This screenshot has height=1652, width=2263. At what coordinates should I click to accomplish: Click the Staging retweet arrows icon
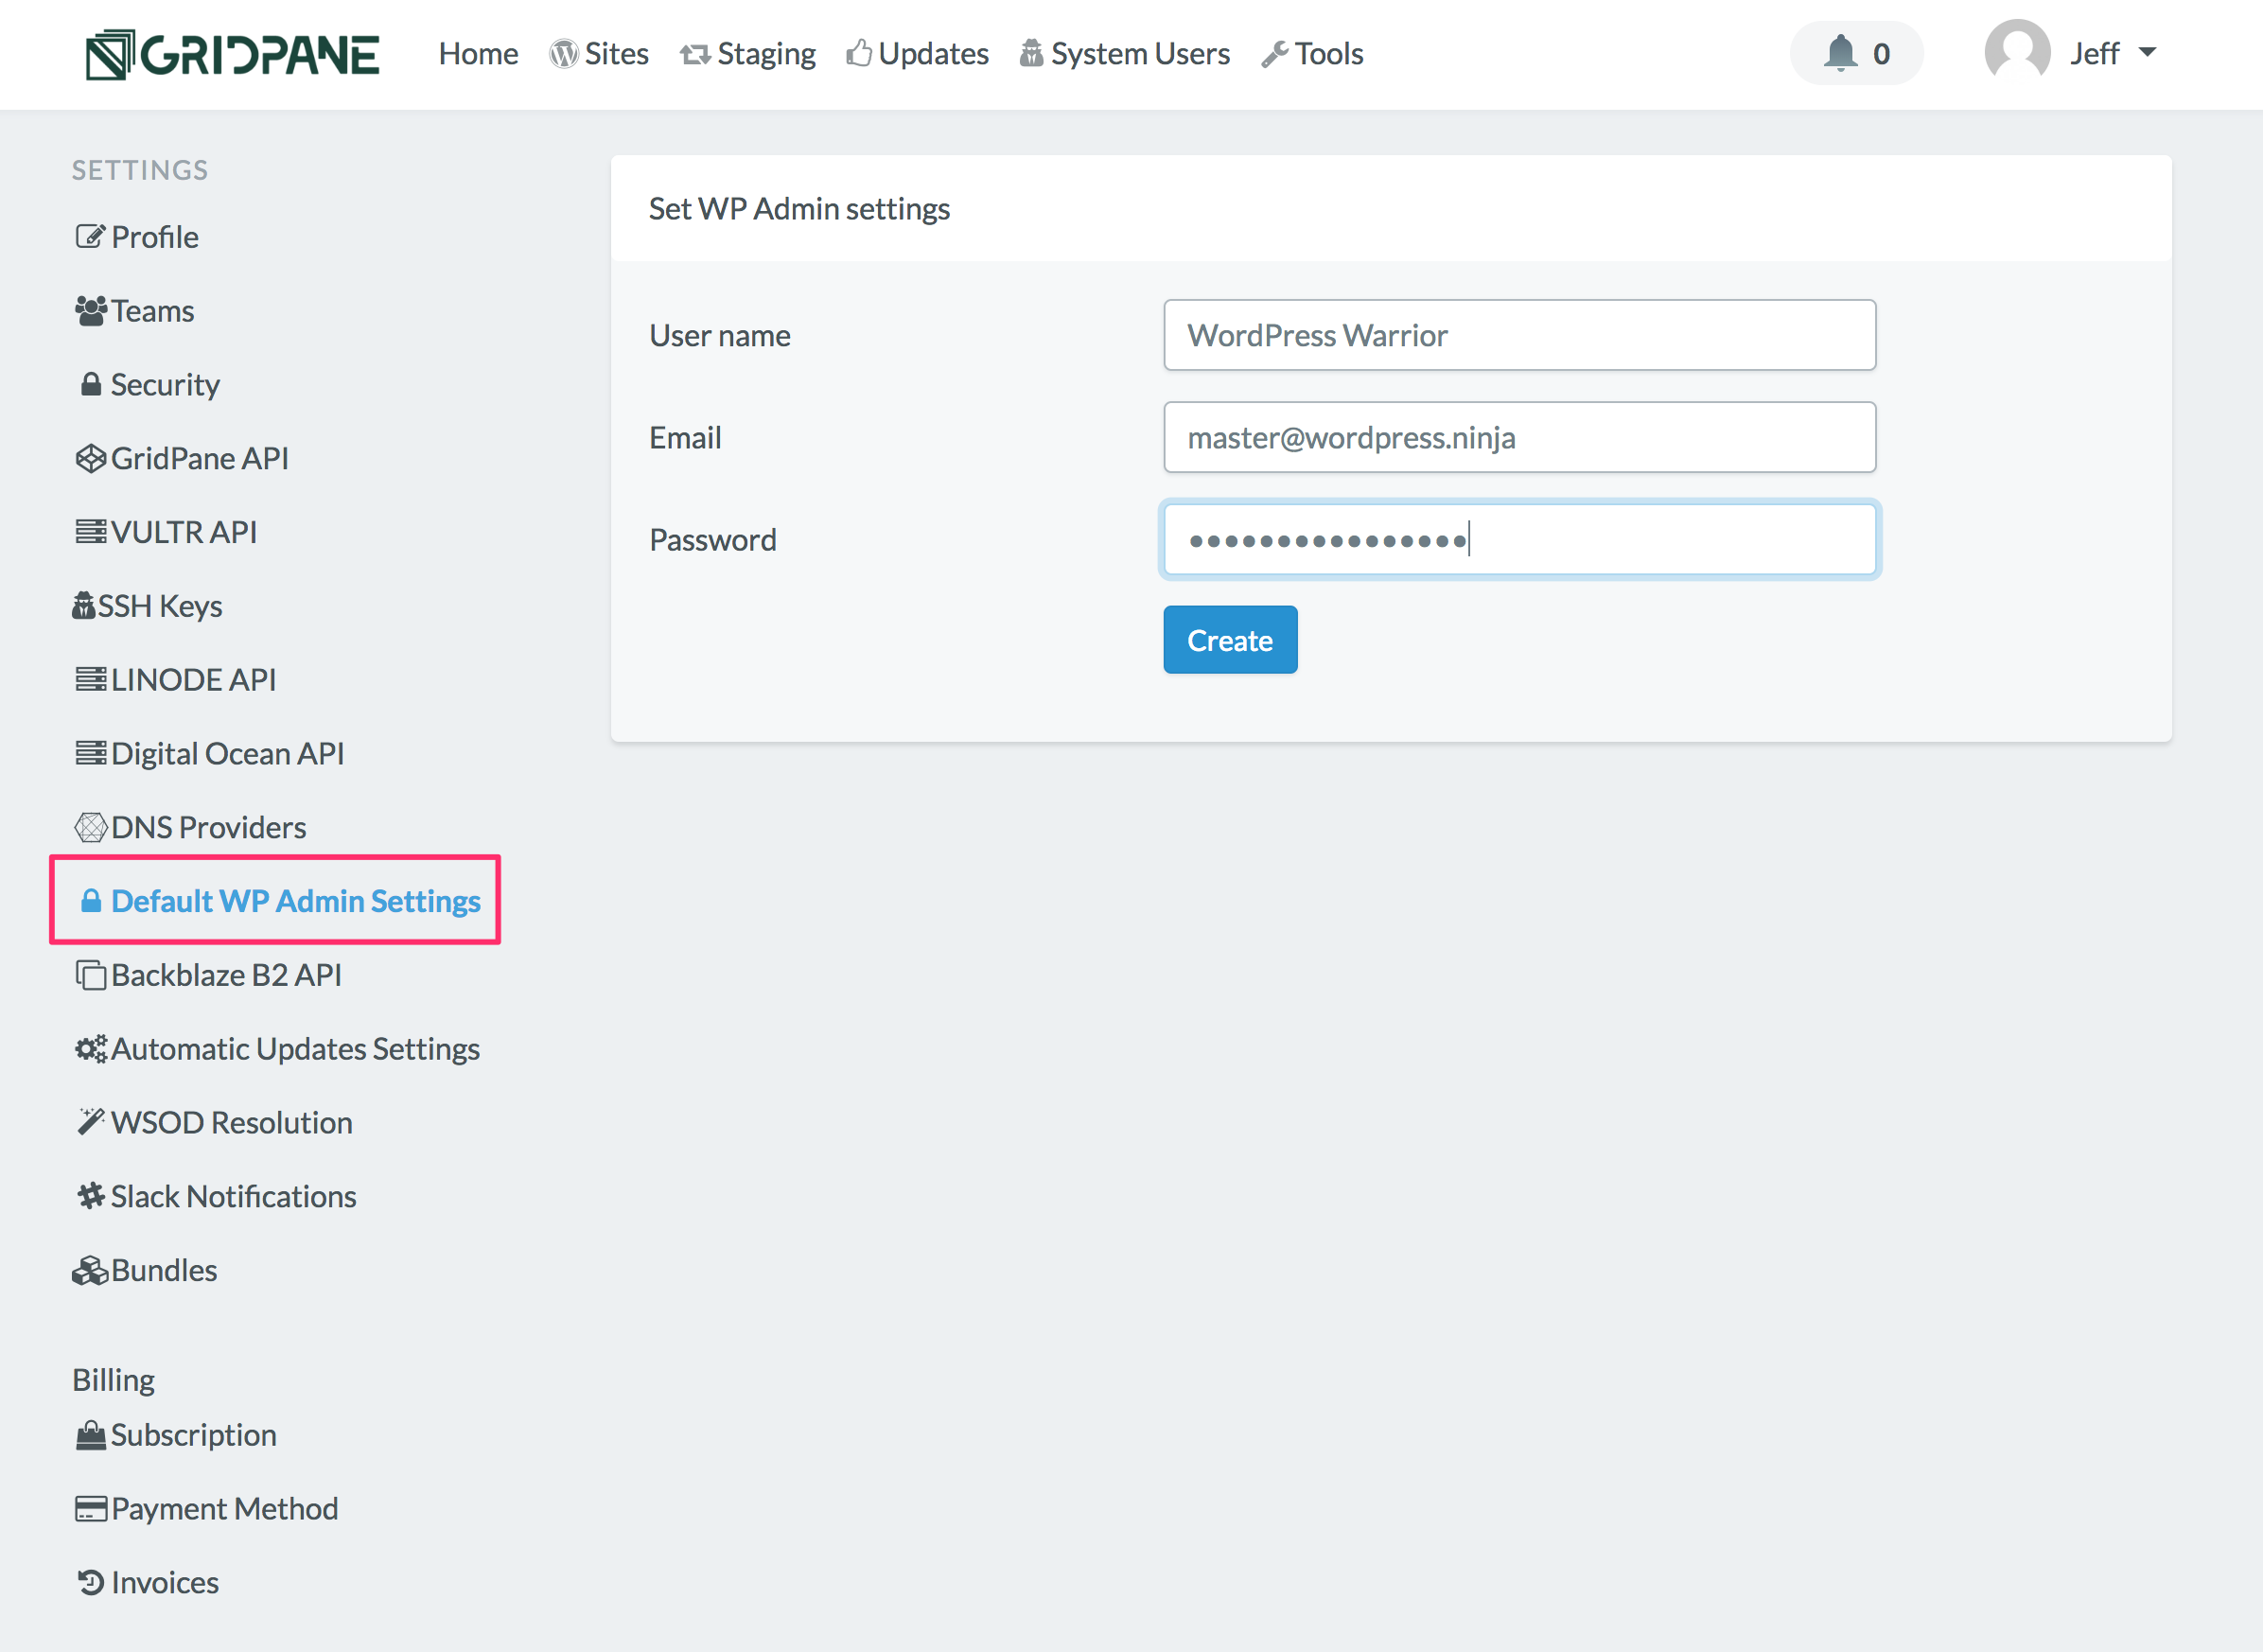(x=695, y=54)
